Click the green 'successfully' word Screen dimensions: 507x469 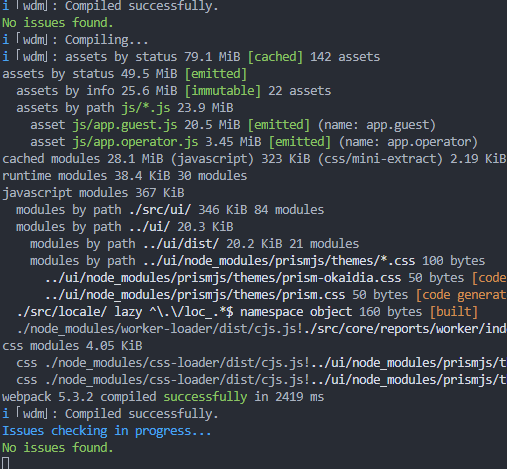pos(205,397)
